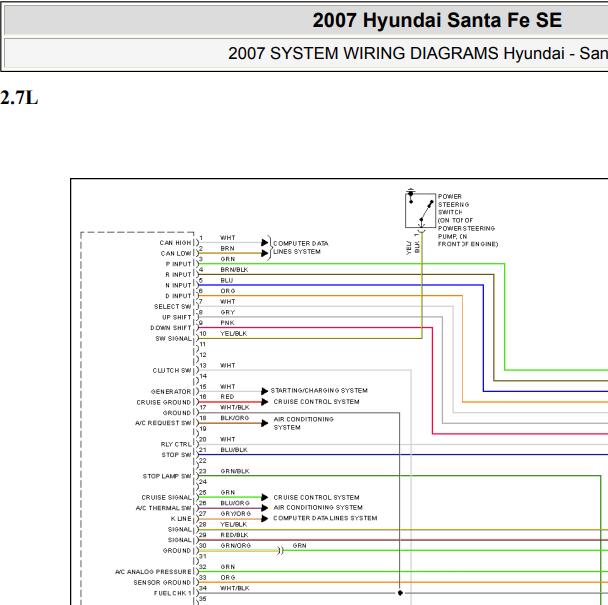Click the splice dot on the pin 34 wire

click(x=400, y=593)
